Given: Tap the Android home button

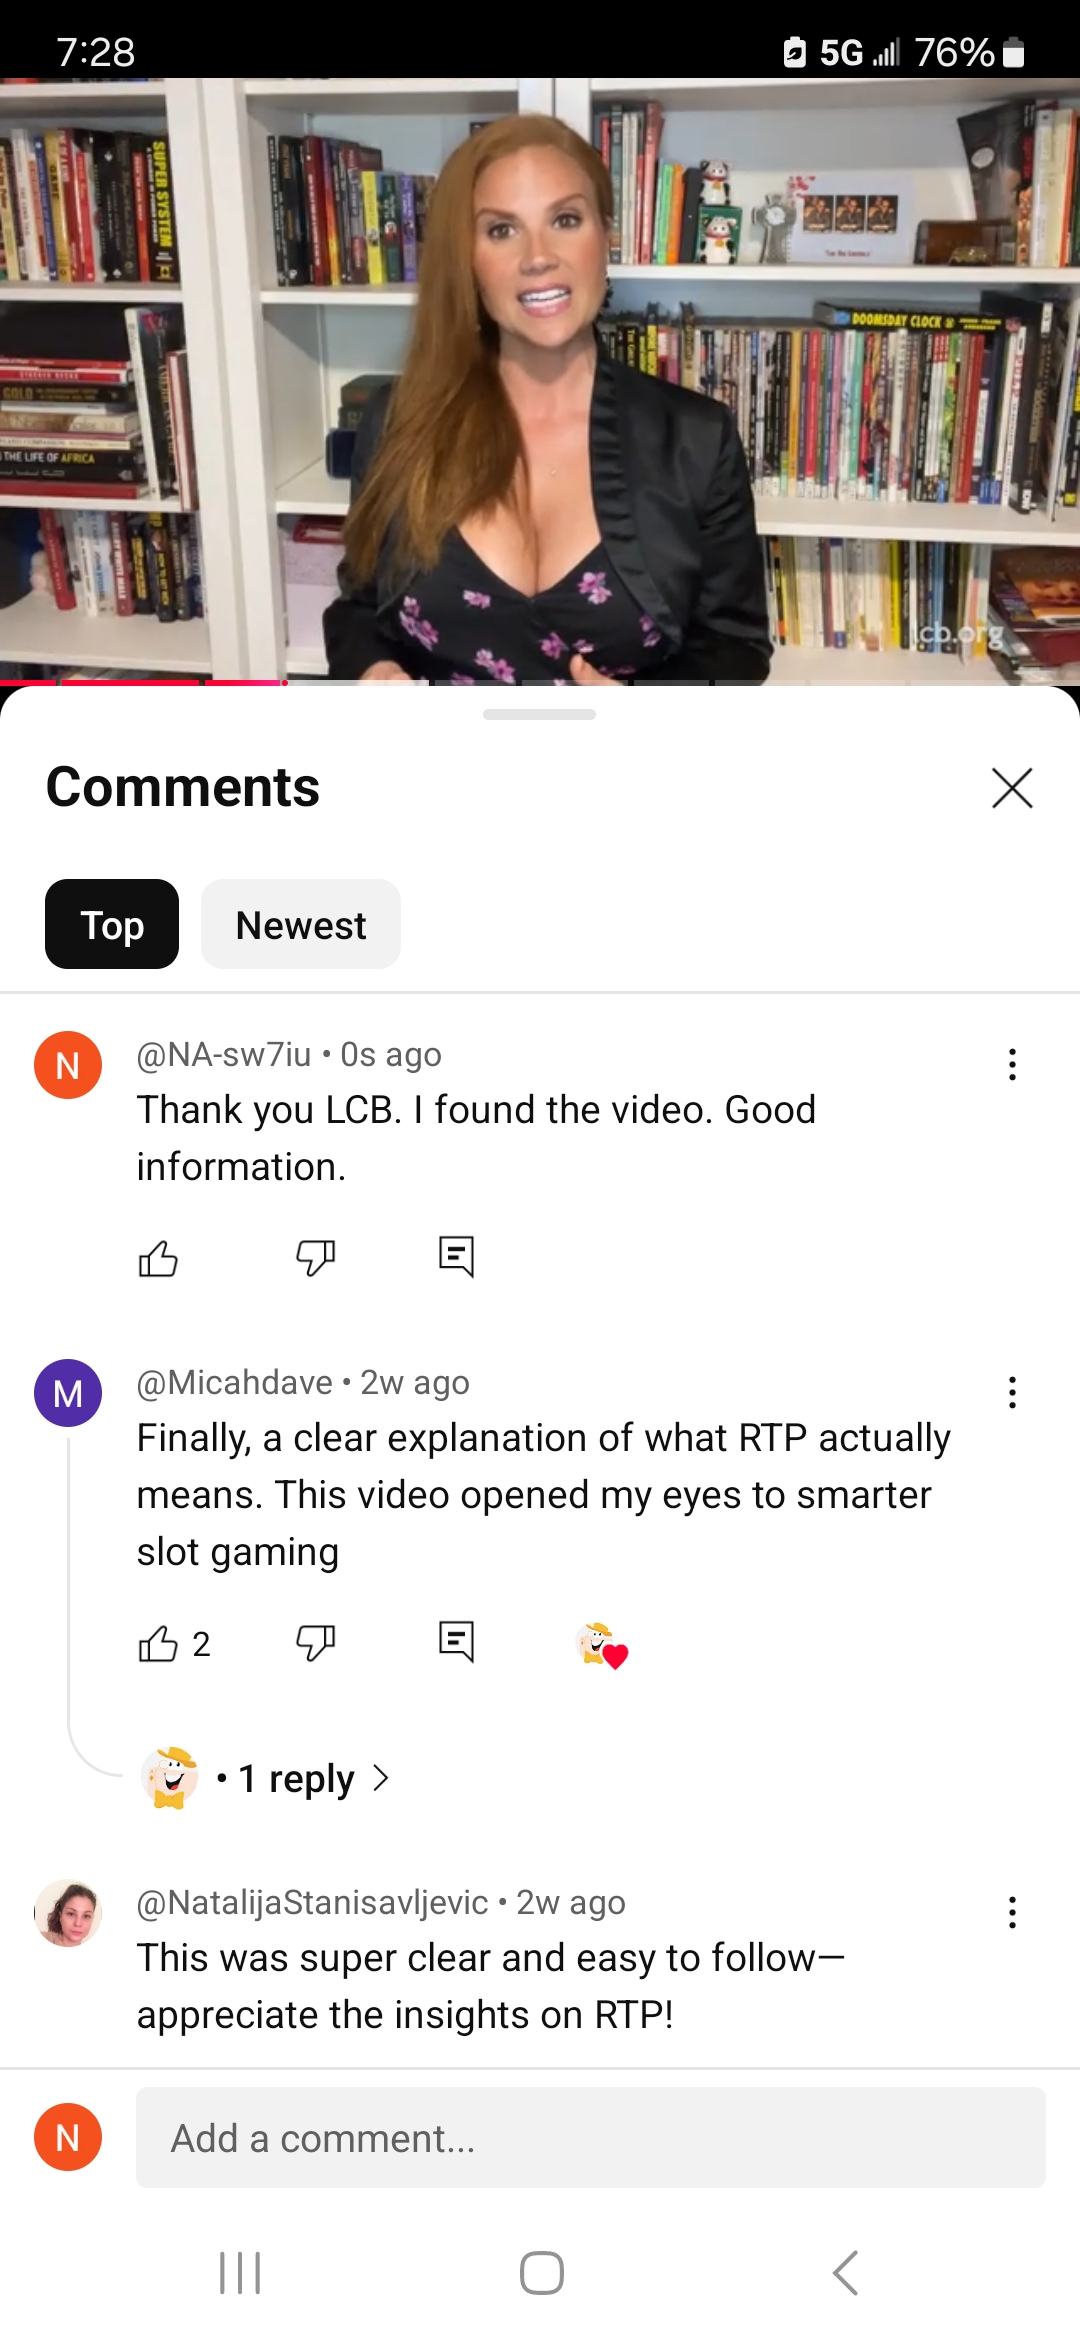Looking at the screenshot, I should tap(541, 2273).
